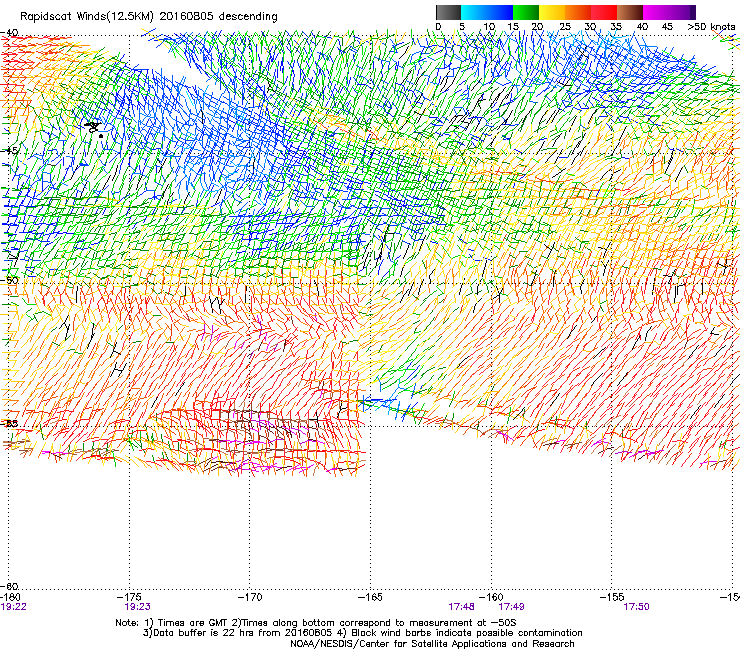Click the 19:22 pass time label

(14, 607)
